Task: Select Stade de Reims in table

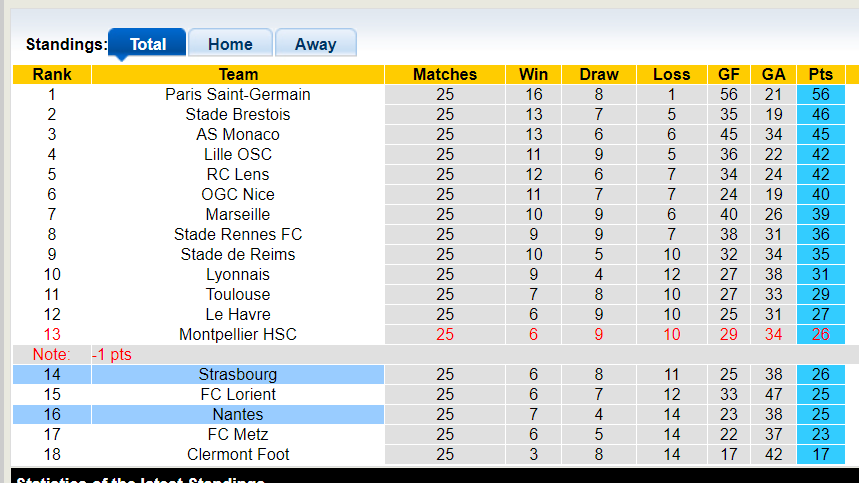Action: point(238,254)
